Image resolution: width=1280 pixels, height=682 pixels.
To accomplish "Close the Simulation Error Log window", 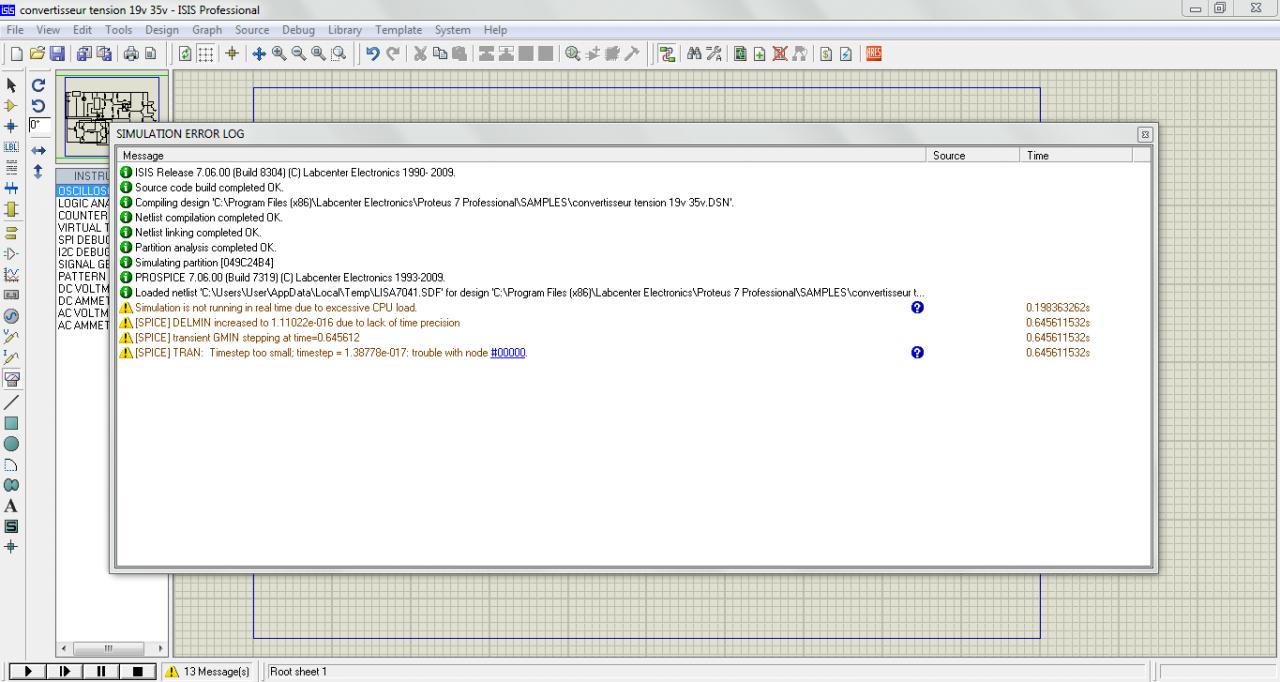I will pos(1145,134).
